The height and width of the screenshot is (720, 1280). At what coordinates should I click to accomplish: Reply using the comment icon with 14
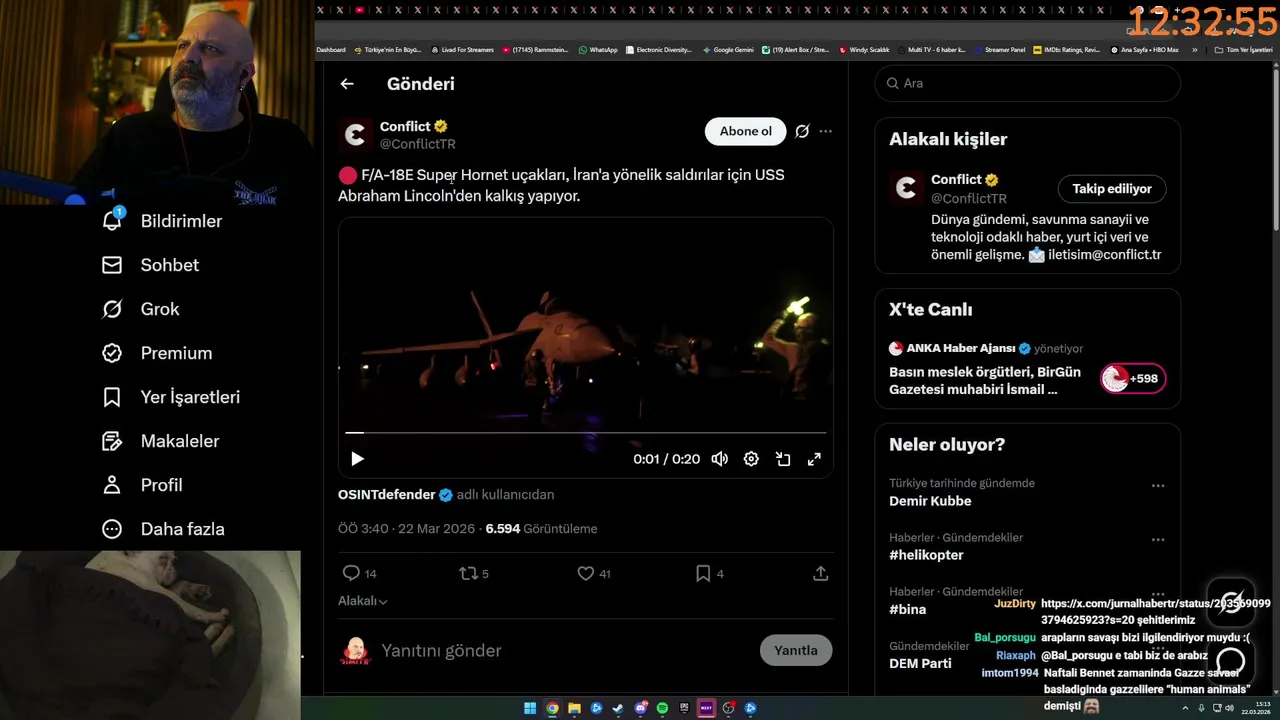(x=359, y=573)
